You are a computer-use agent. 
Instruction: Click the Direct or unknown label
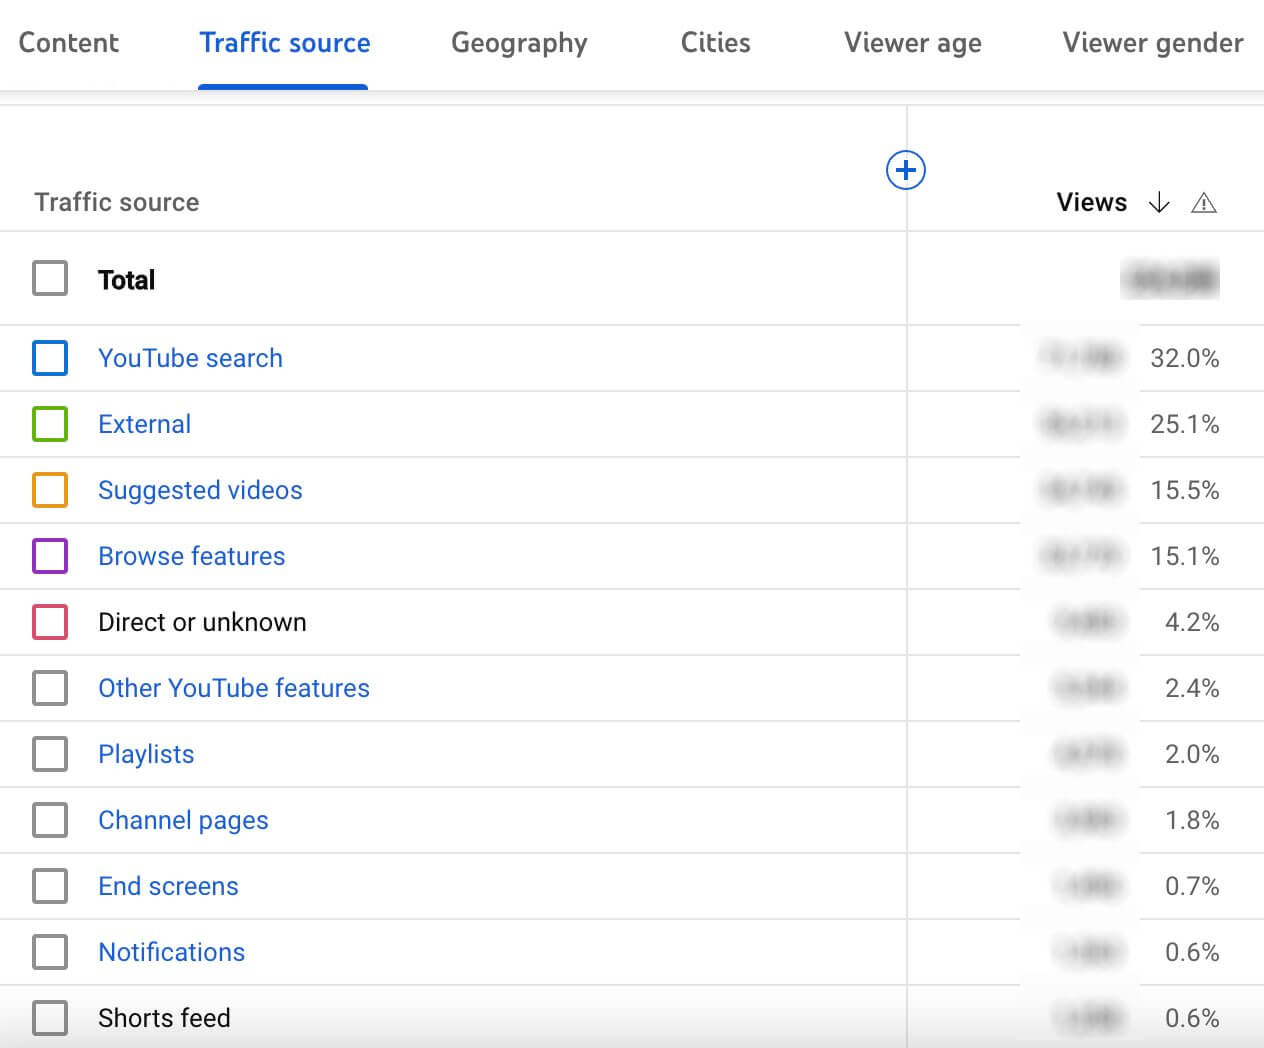202,622
